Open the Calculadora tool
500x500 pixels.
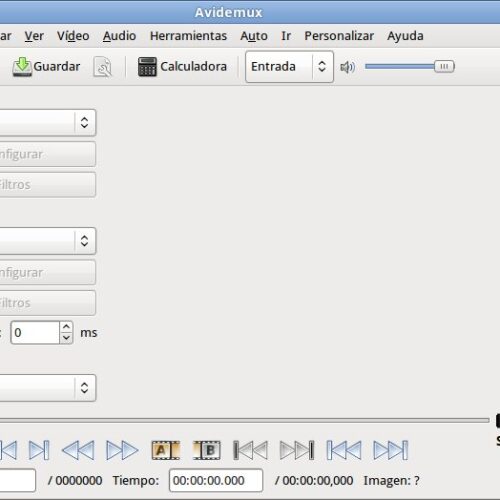pyautogui.click(x=182, y=67)
